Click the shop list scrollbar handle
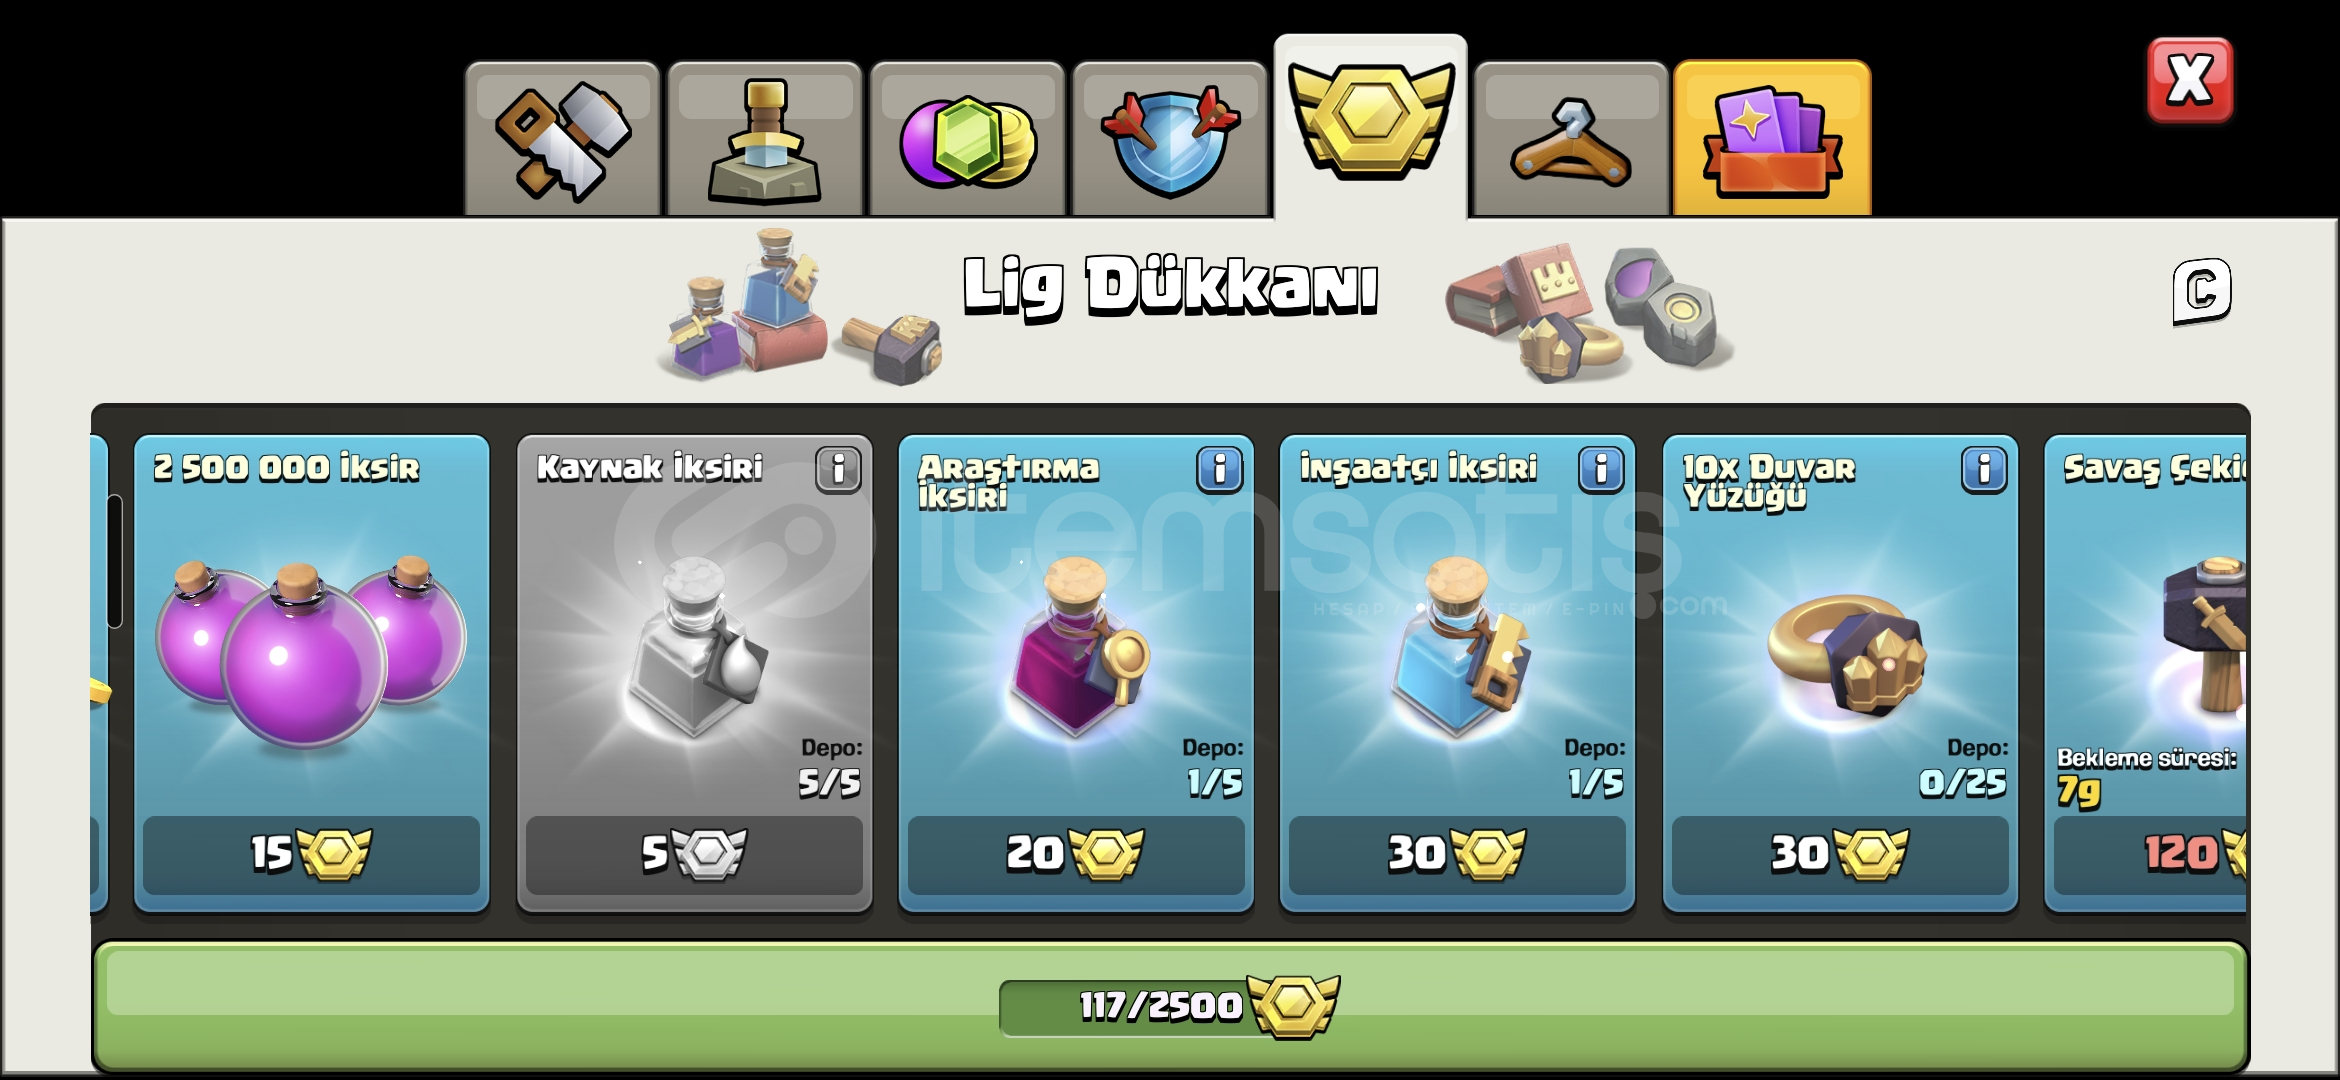Viewport: 2340px width, 1080px height. click(x=115, y=561)
